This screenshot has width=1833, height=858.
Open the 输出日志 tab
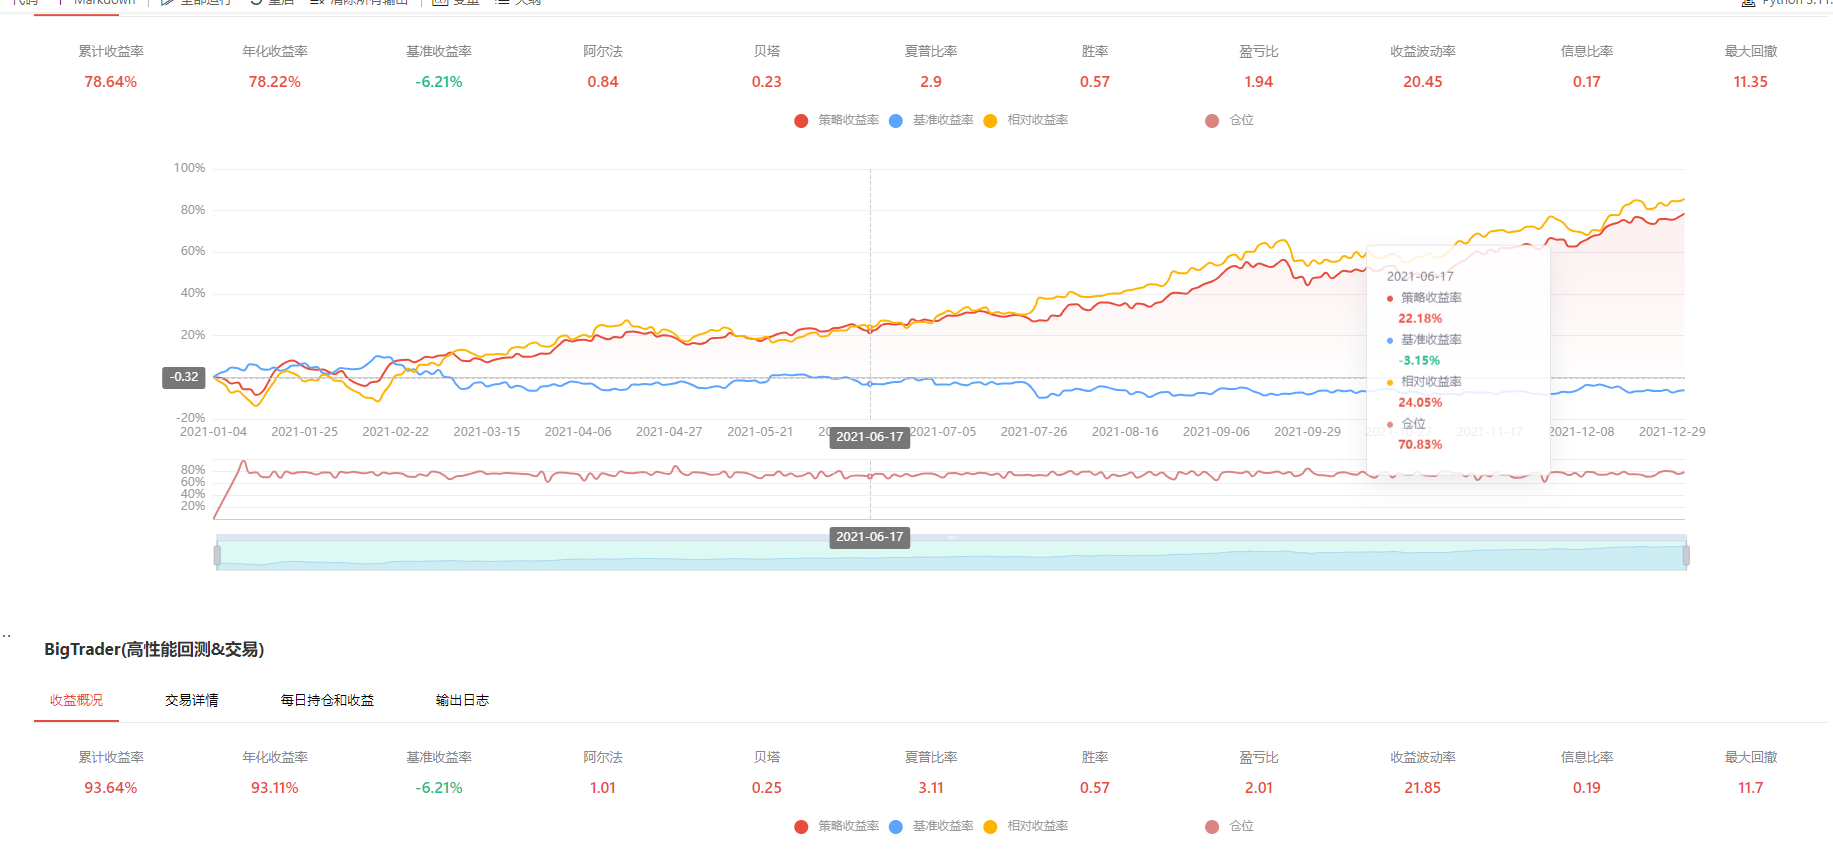coord(462,700)
